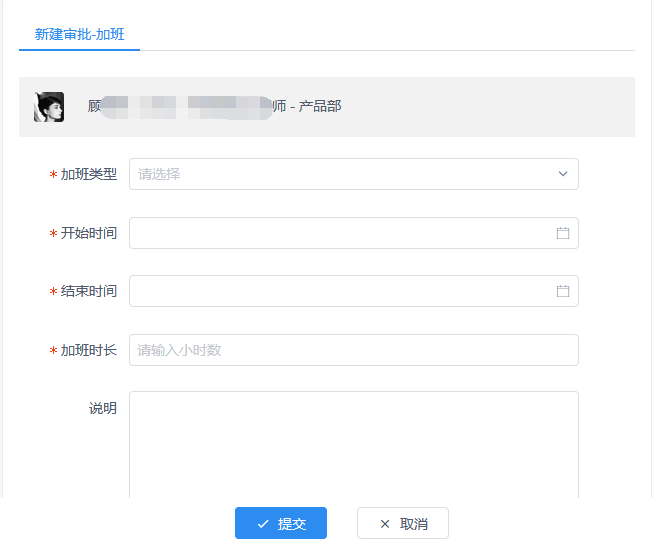
Task: Open calendar icon for 开始时间
Action: (563, 233)
